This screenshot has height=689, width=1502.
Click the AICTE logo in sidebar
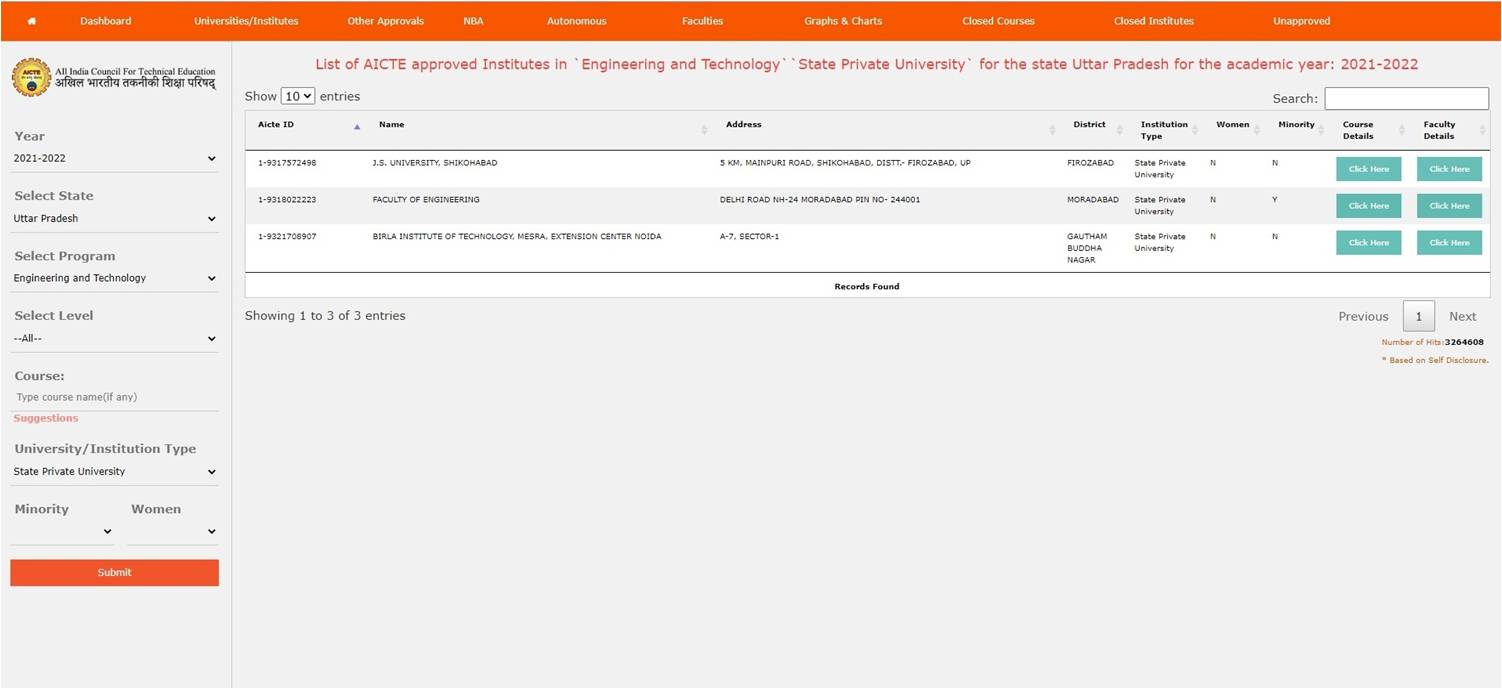point(31,78)
